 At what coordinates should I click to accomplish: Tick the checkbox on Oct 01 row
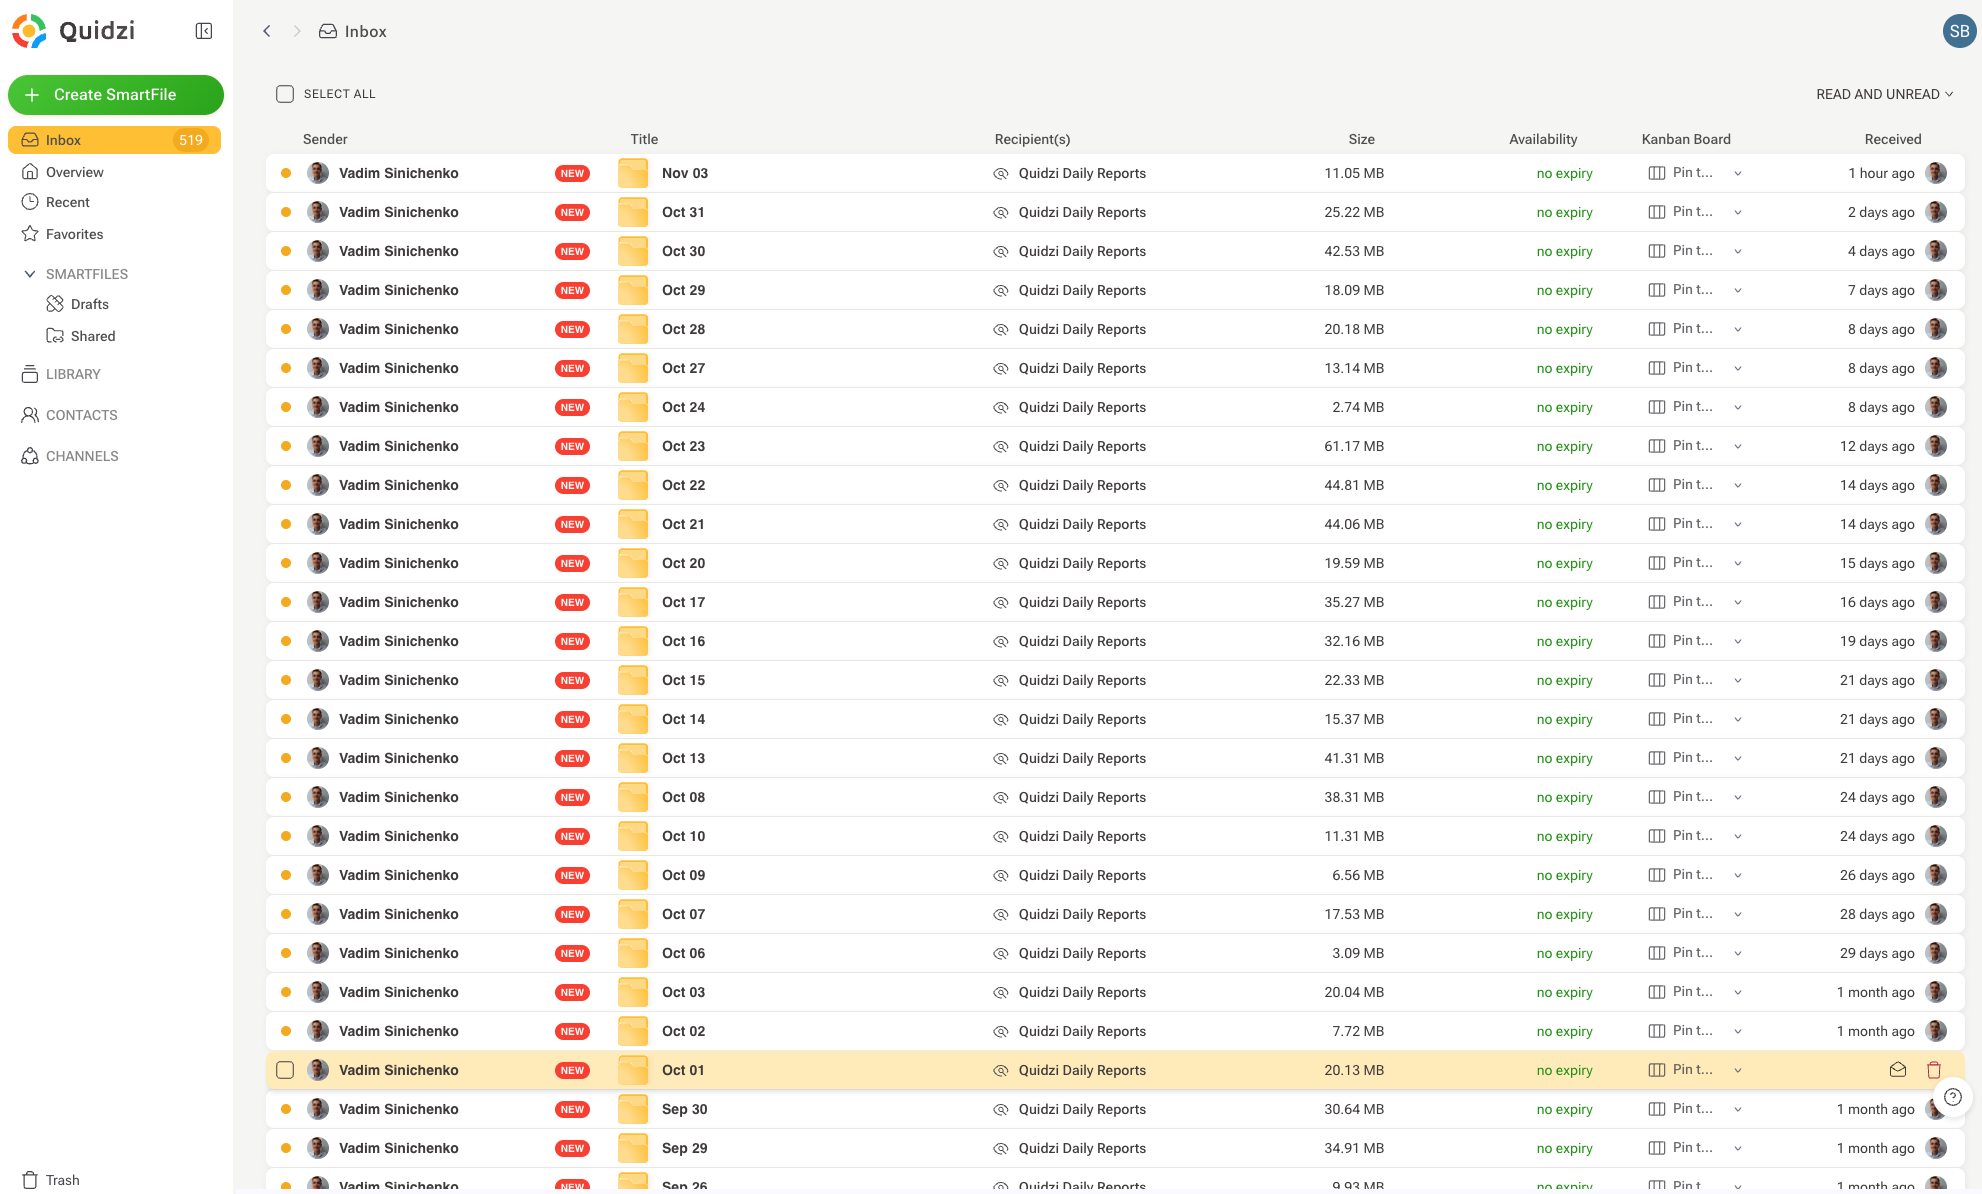(x=285, y=1070)
